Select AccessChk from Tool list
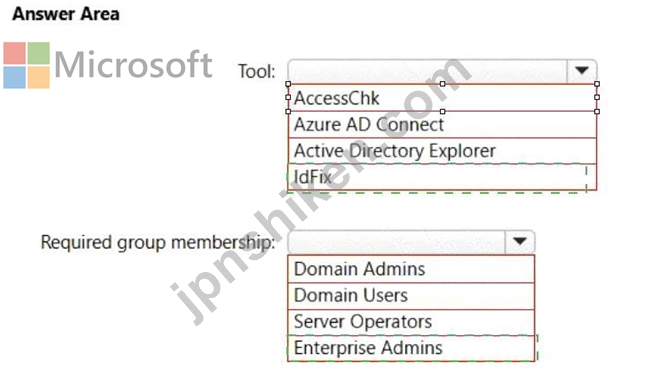649x368 pixels. coord(442,98)
